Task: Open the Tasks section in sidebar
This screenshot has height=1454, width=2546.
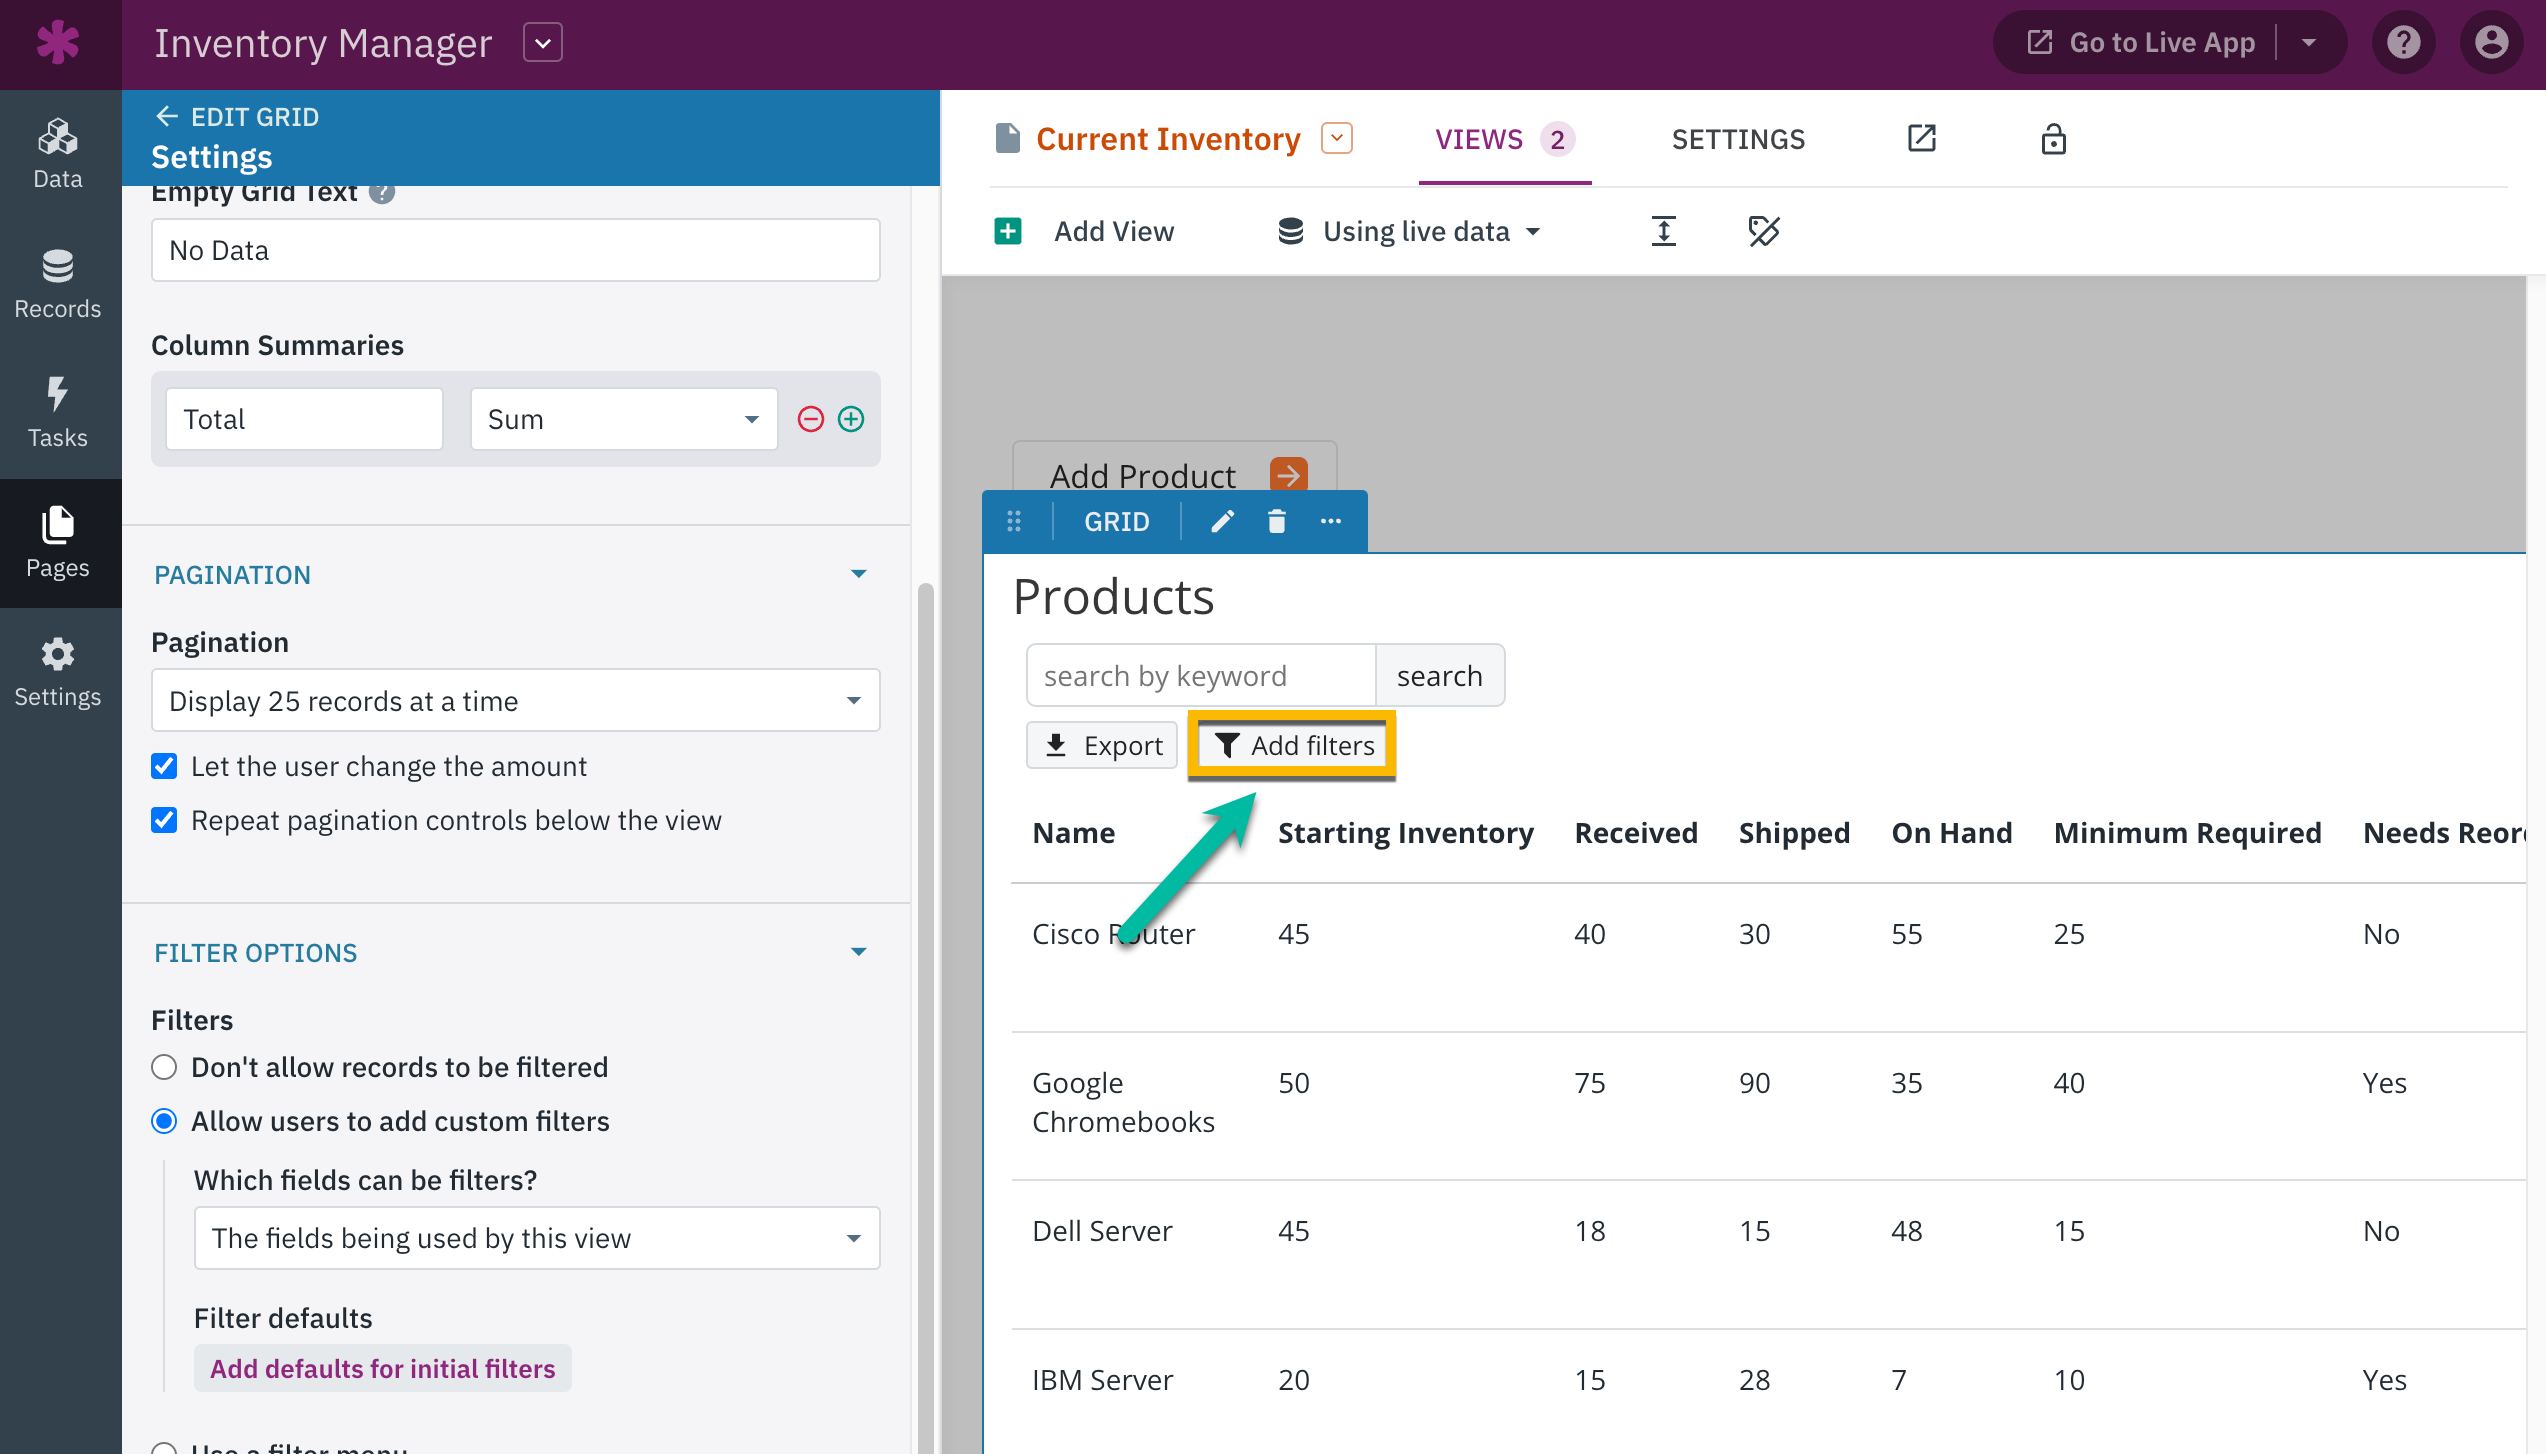Action: [58, 414]
